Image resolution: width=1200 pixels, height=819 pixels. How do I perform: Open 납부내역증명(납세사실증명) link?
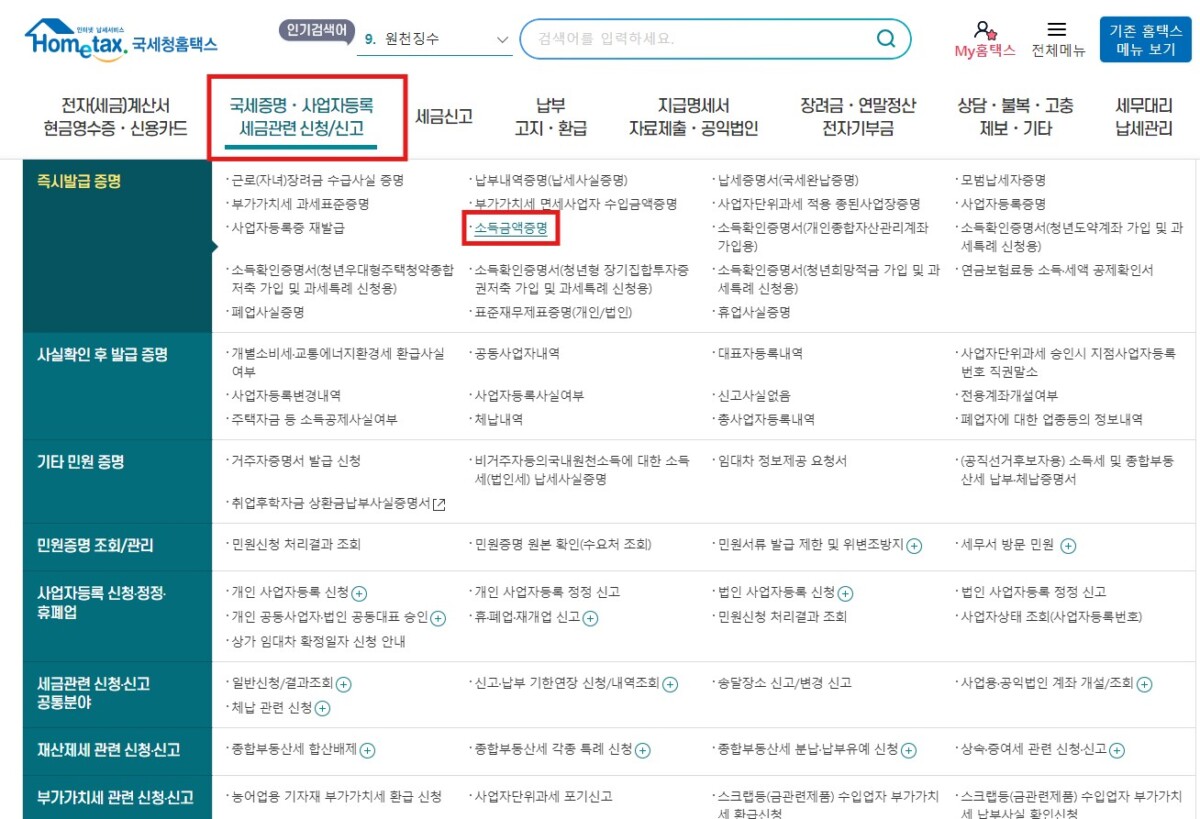[x=551, y=181]
